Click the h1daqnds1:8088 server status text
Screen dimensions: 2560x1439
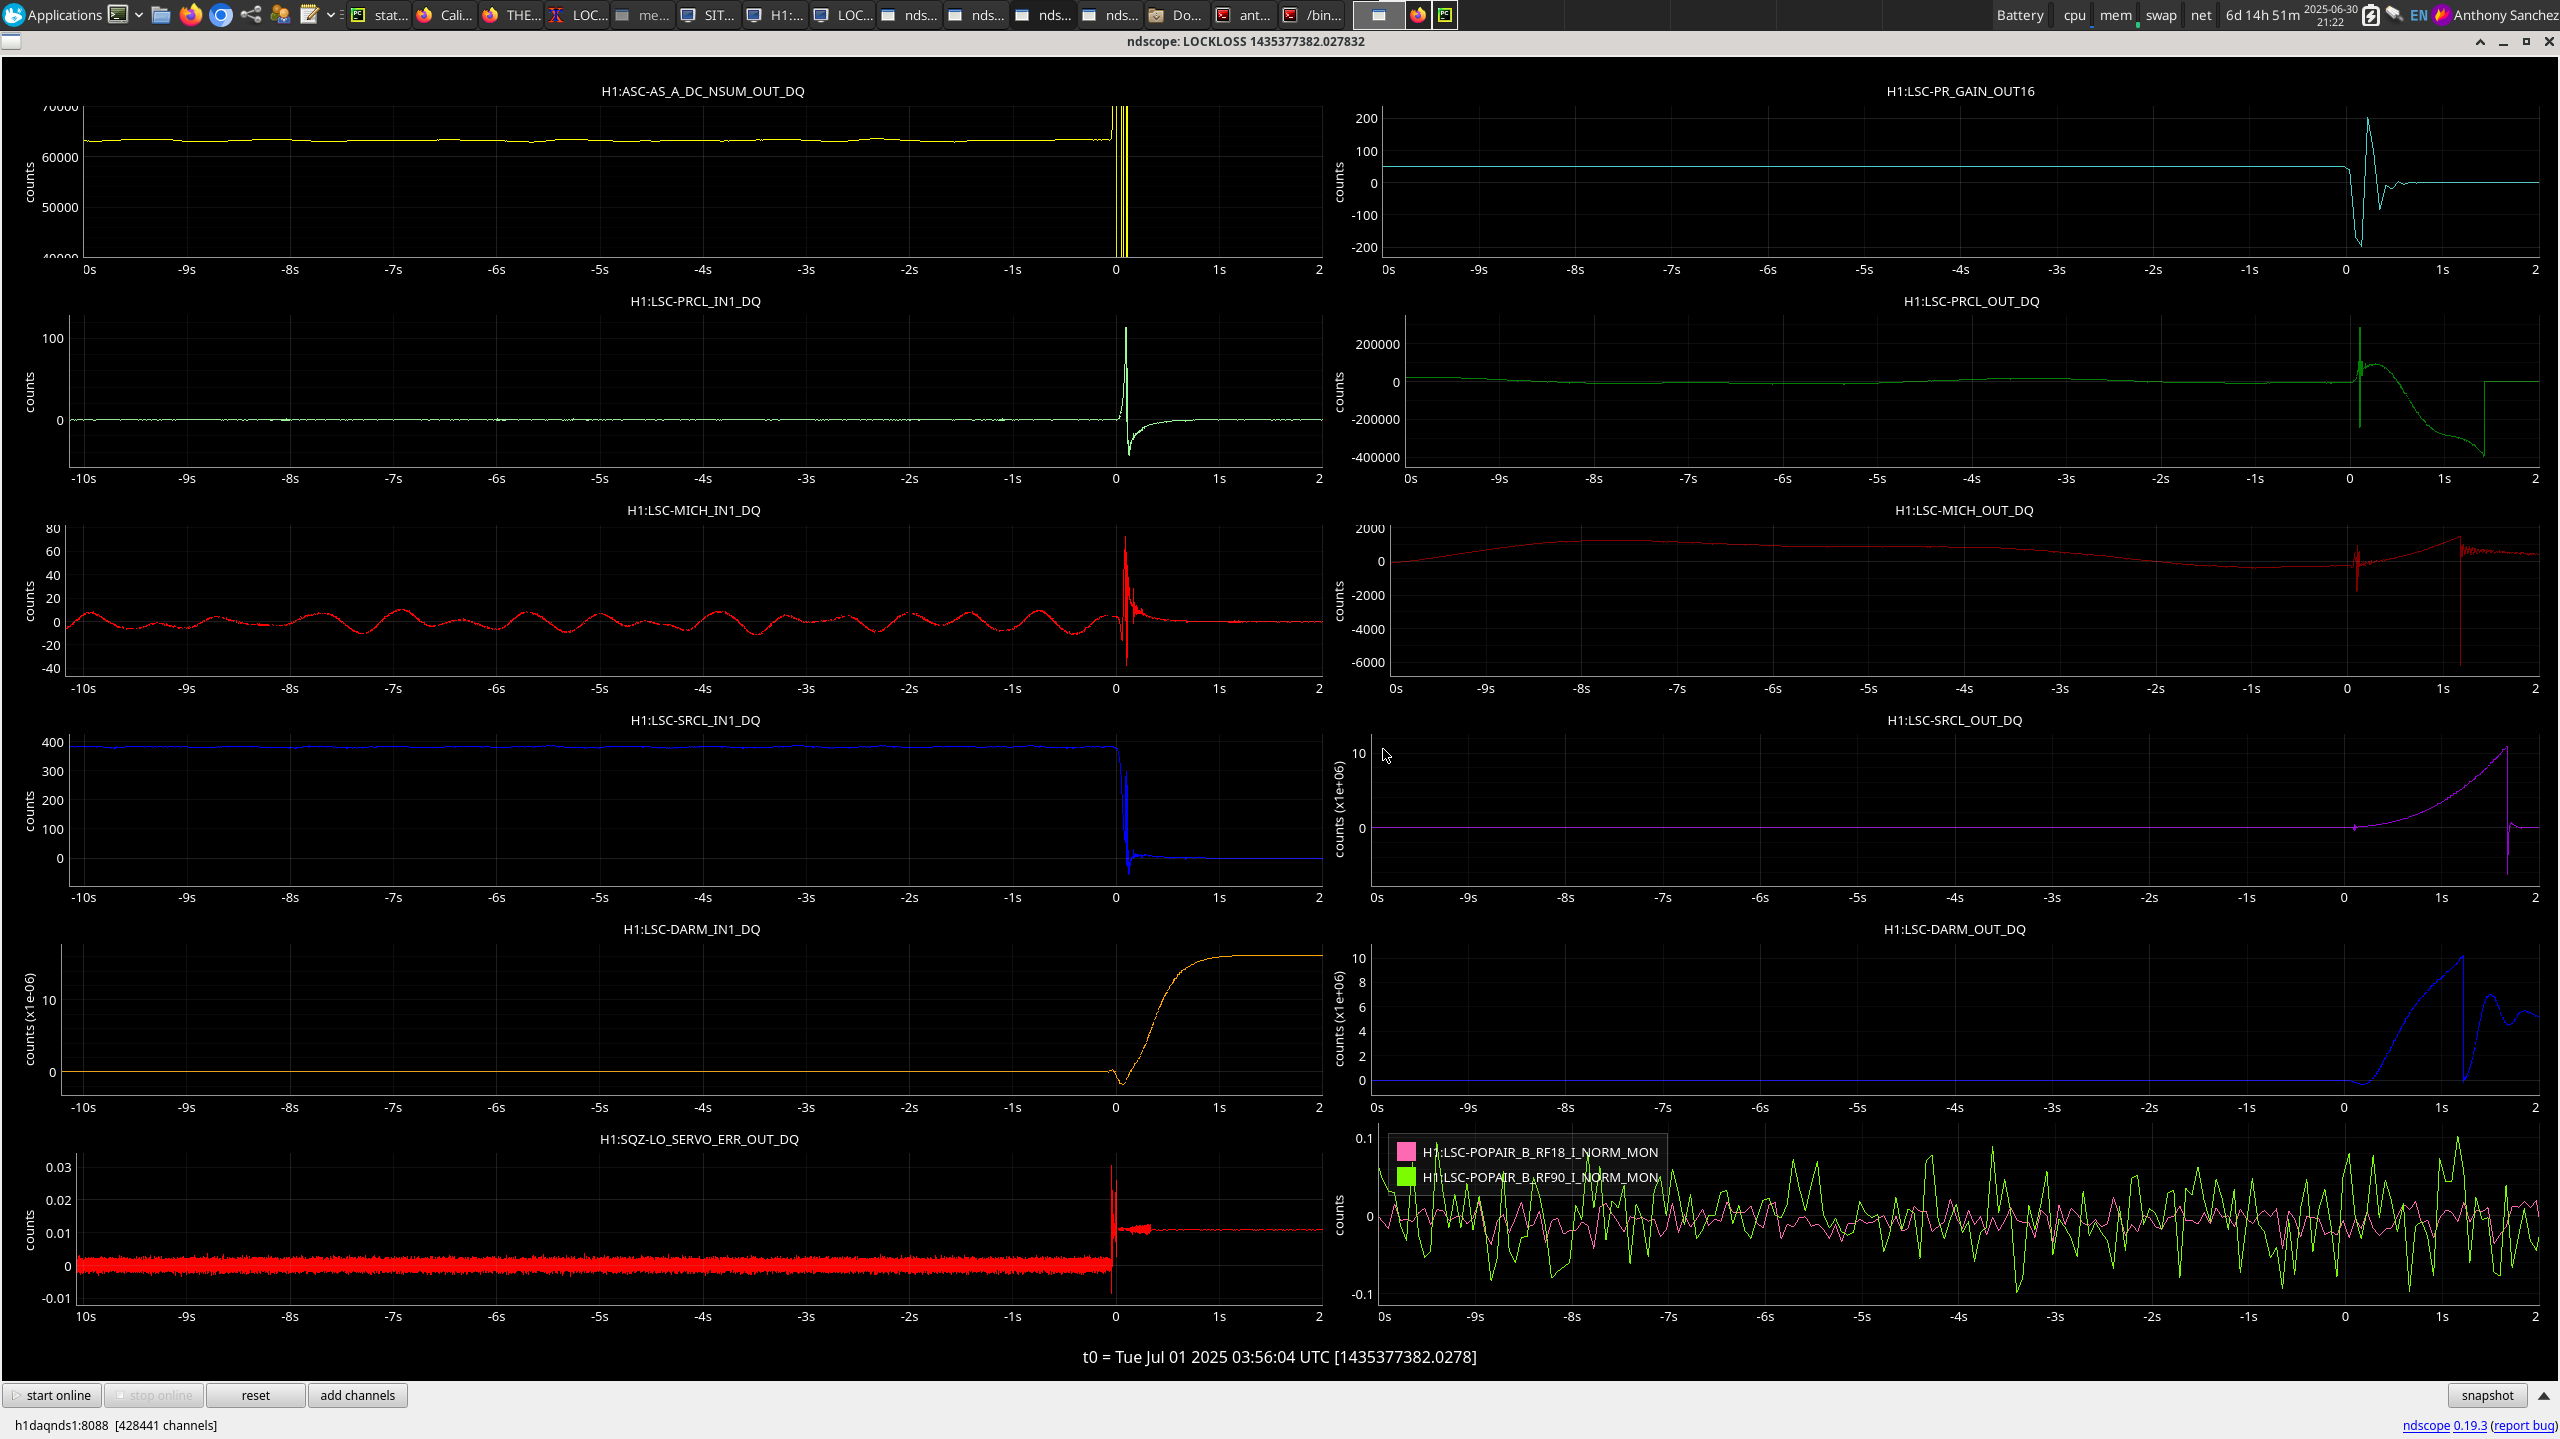coord(116,1425)
